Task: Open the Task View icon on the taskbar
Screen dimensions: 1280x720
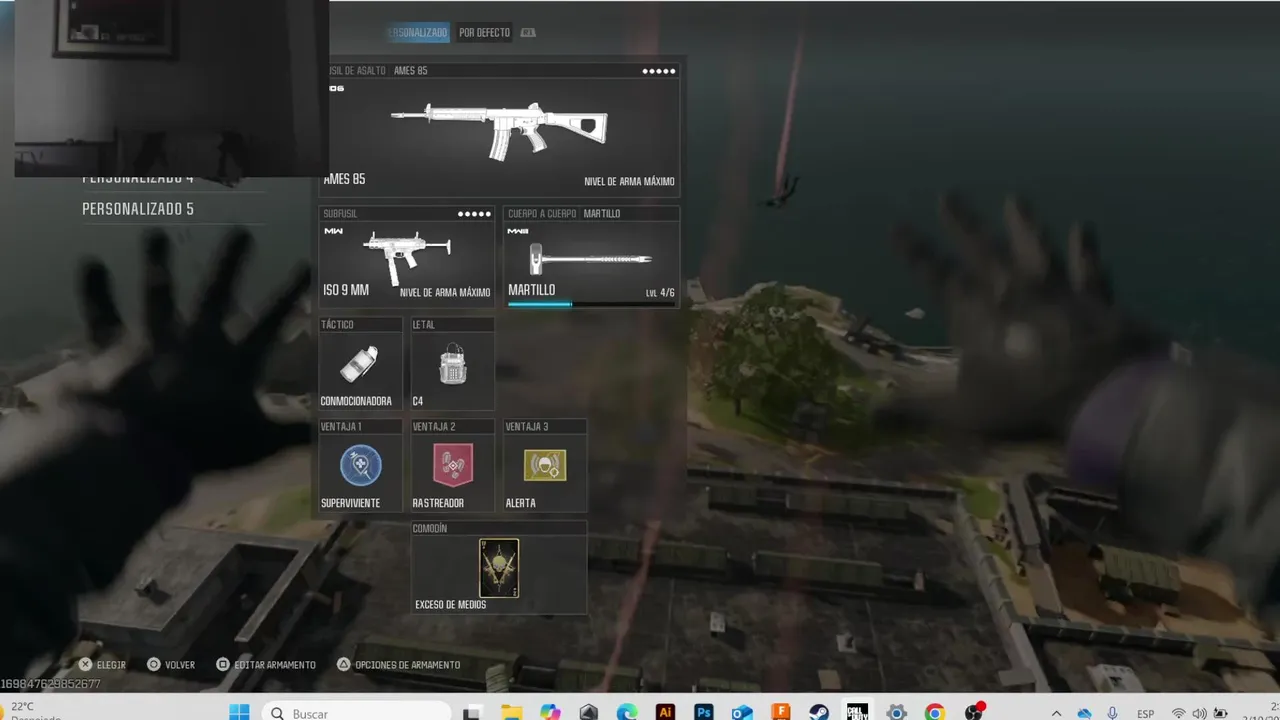Action: coord(474,712)
